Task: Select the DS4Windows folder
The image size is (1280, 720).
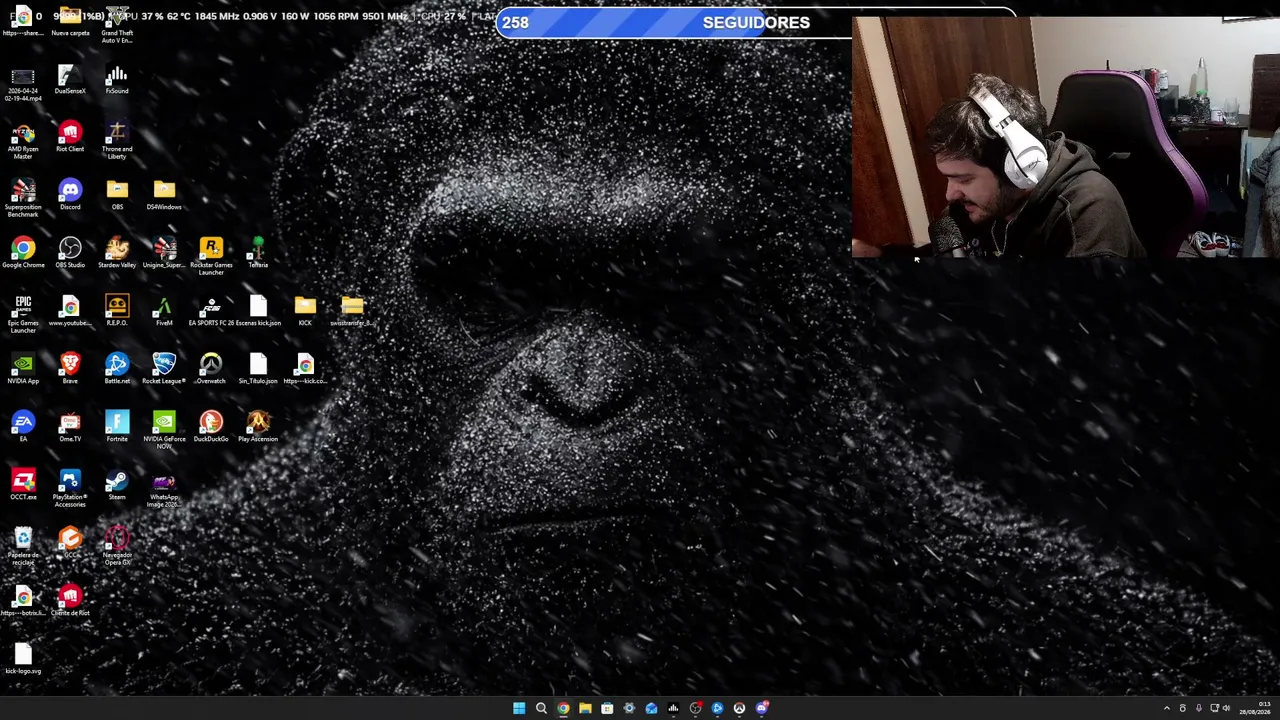Action: (164, 192)
